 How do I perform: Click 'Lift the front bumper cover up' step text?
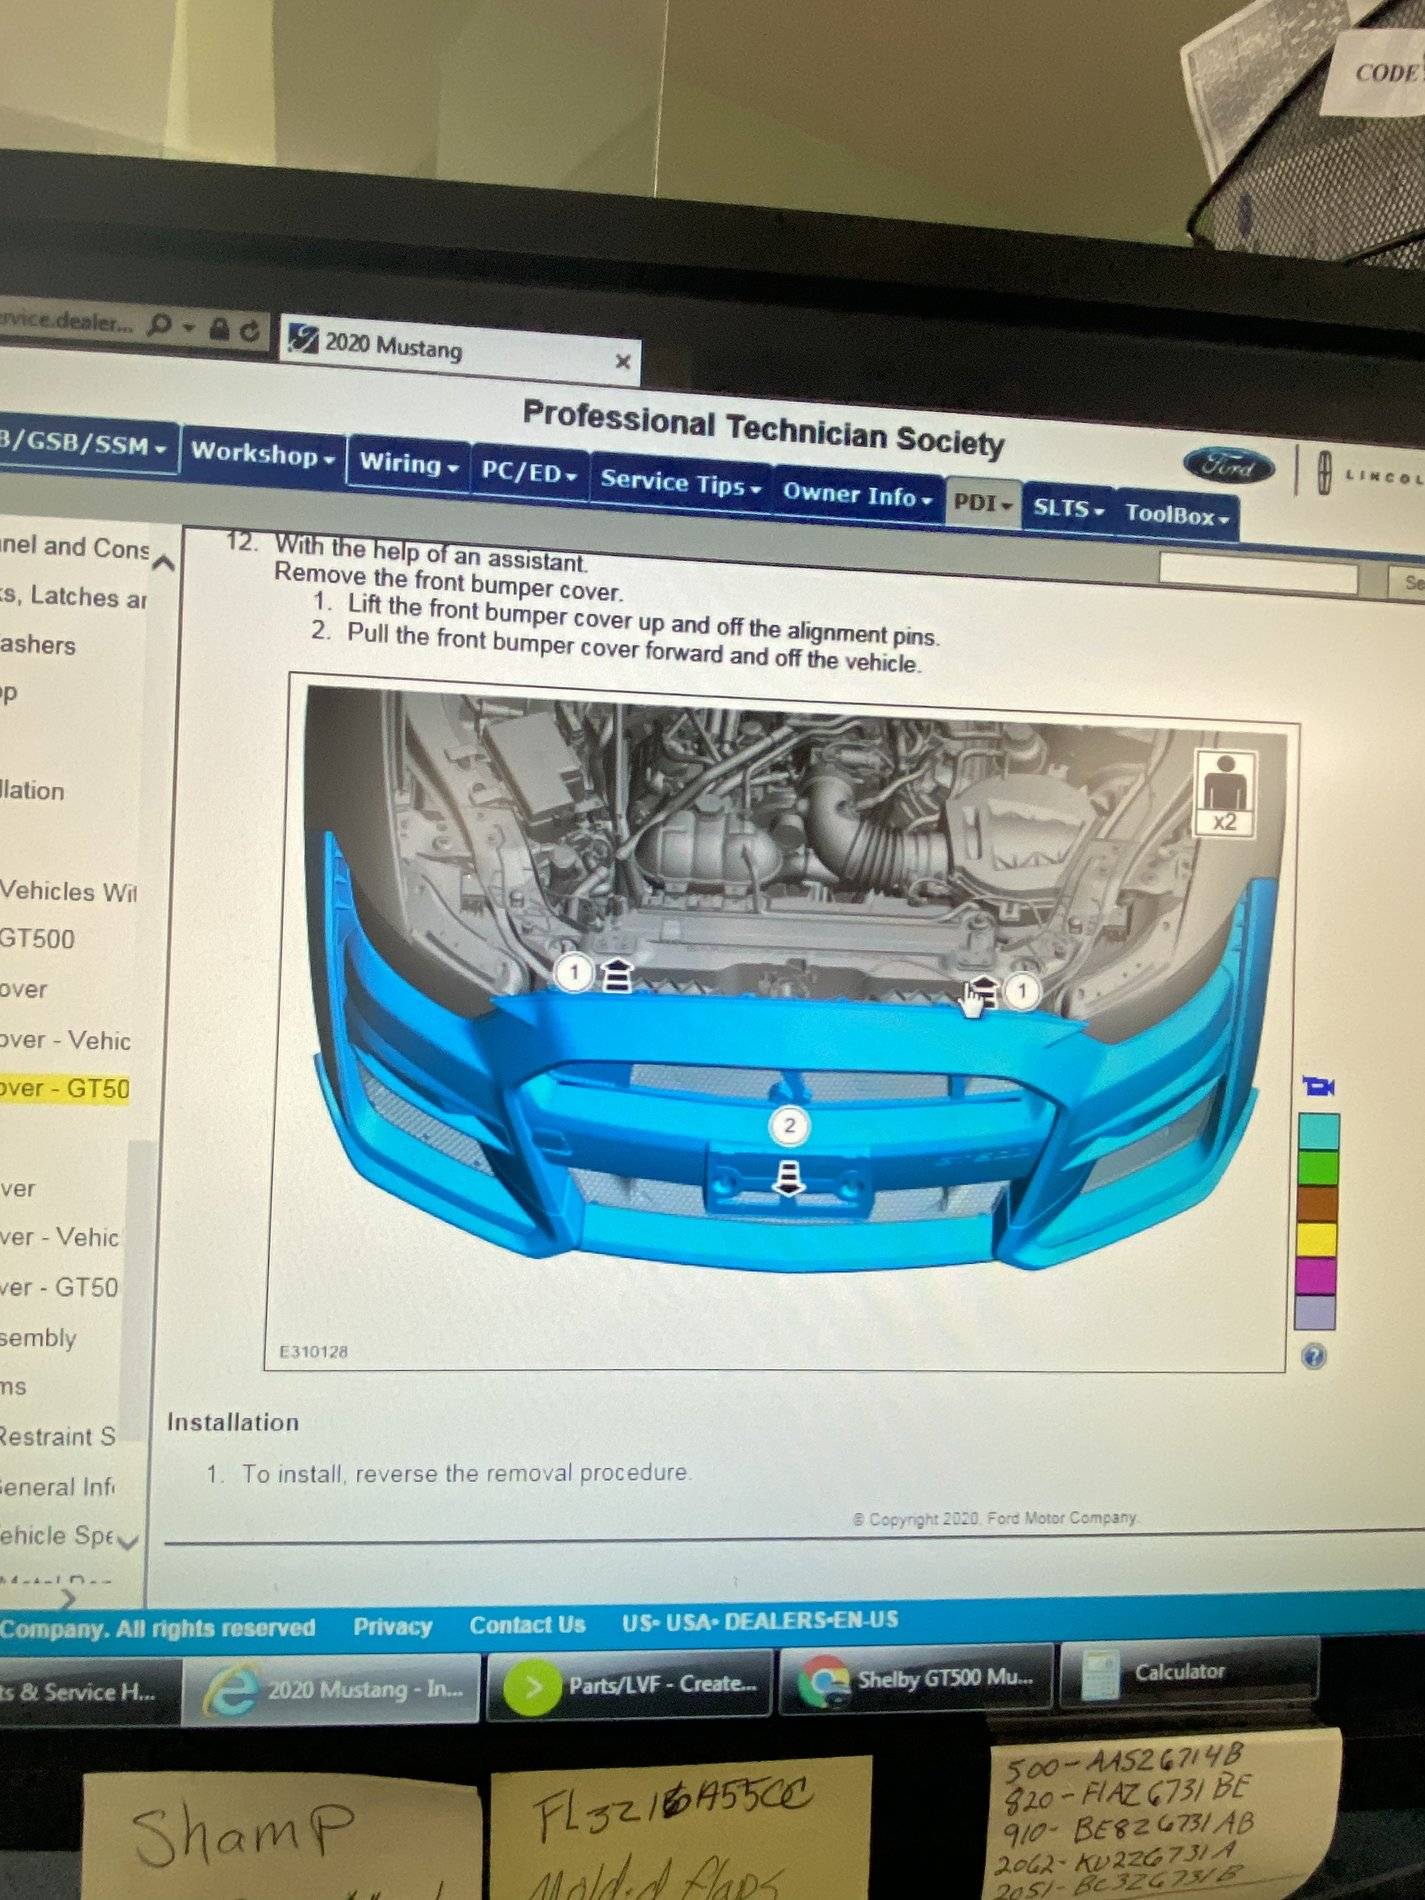[642, 619]
